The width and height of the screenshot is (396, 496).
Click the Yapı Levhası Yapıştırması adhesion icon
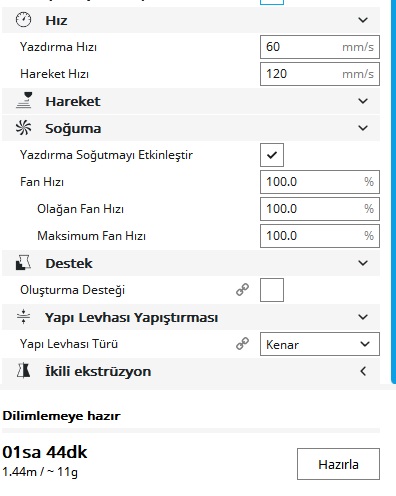23,317
